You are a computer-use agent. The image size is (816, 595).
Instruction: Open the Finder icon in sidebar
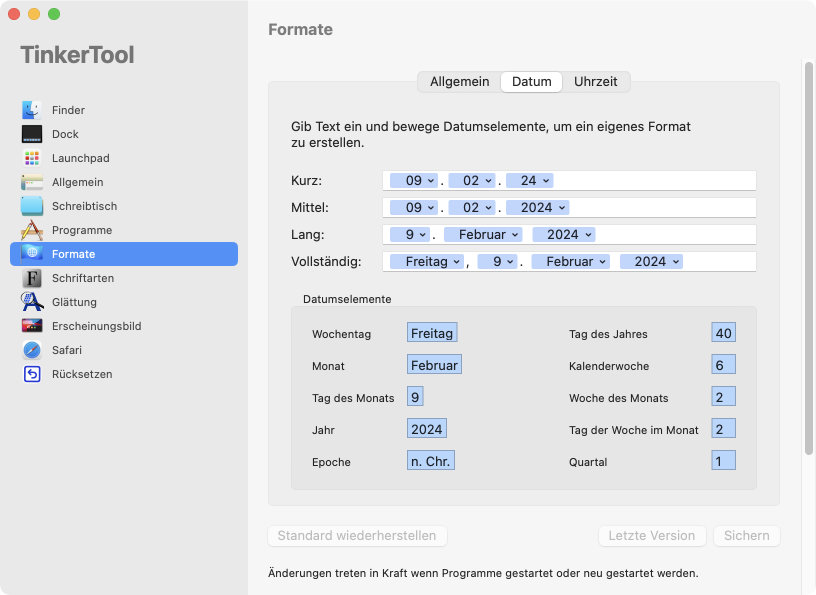(32, 110)
